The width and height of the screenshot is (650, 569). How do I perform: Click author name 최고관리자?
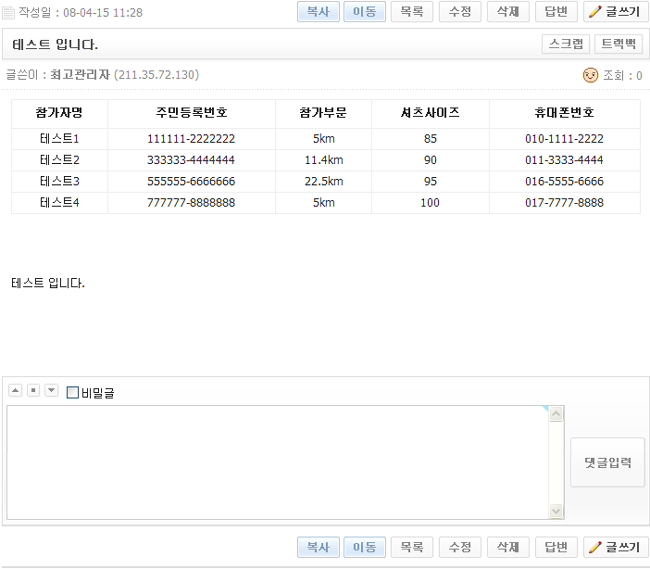point(80,75)
